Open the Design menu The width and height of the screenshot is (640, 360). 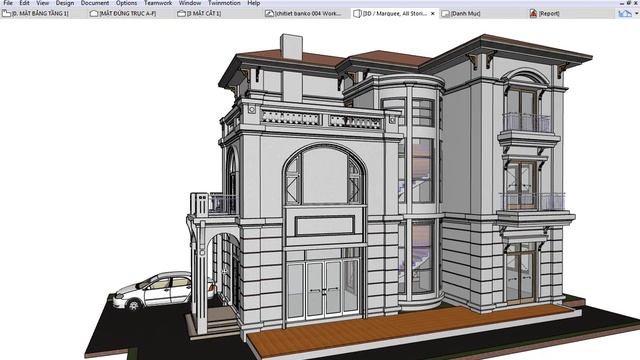coord(65,3)
